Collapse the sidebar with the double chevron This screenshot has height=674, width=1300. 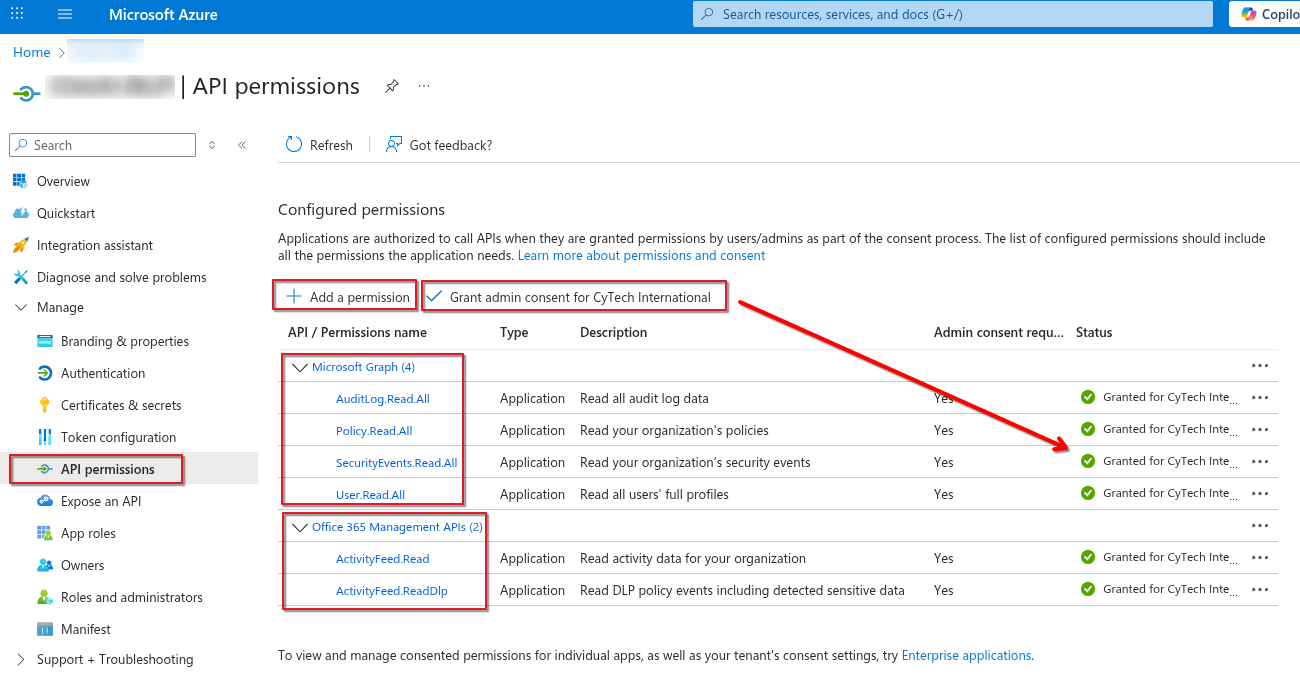[x=242, y=145]
